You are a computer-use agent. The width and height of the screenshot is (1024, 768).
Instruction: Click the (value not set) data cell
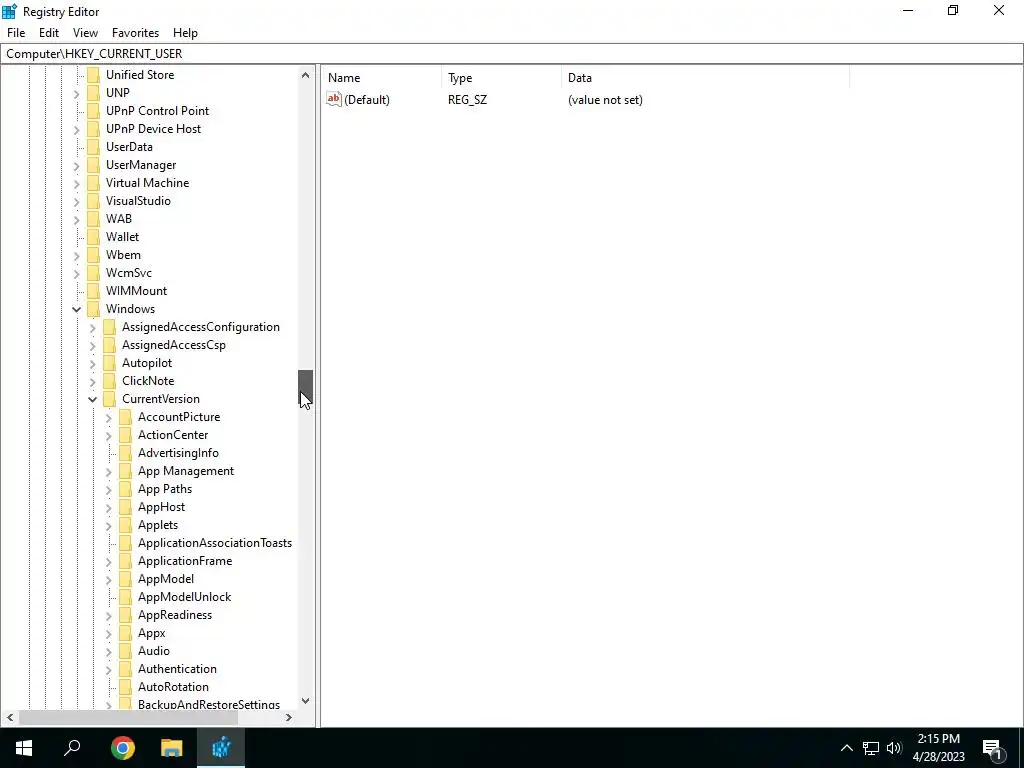[605, 99]
